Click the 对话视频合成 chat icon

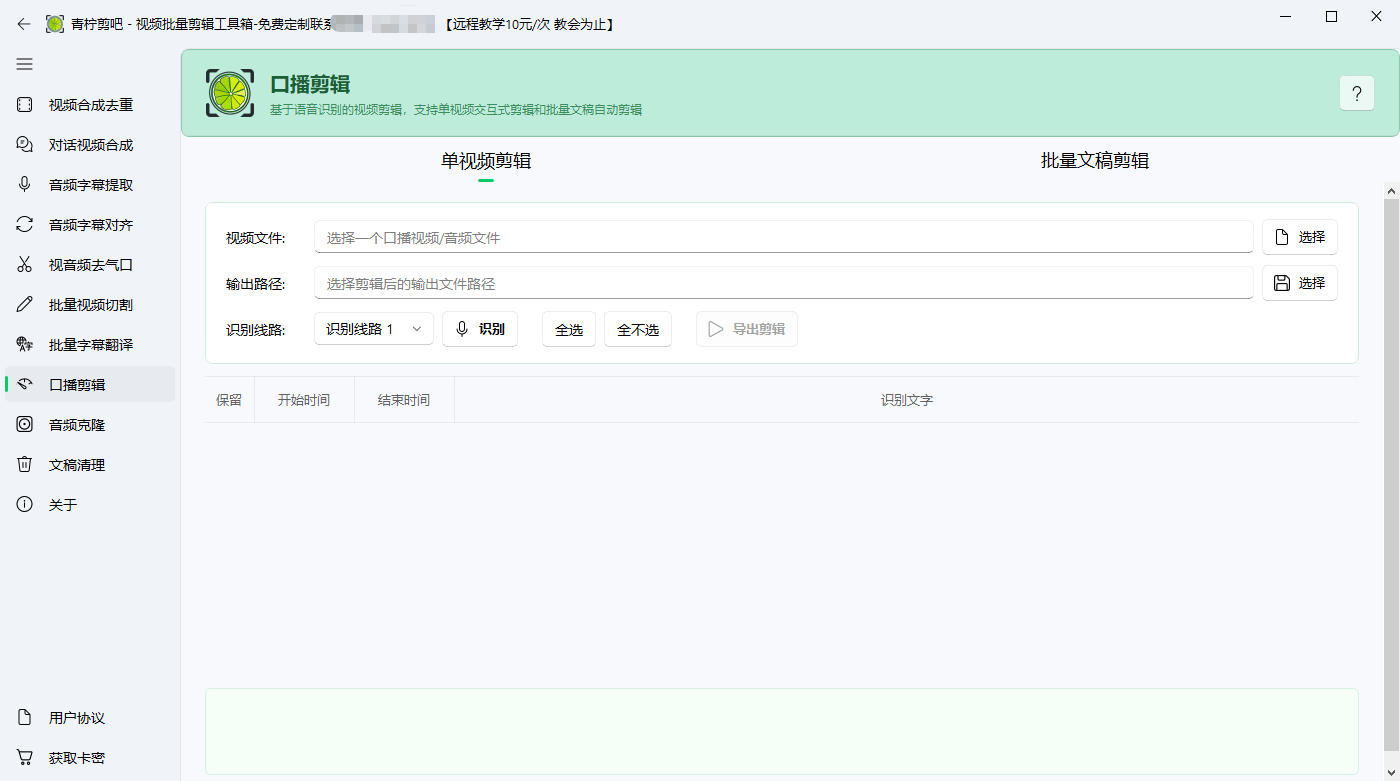point(25,145)
